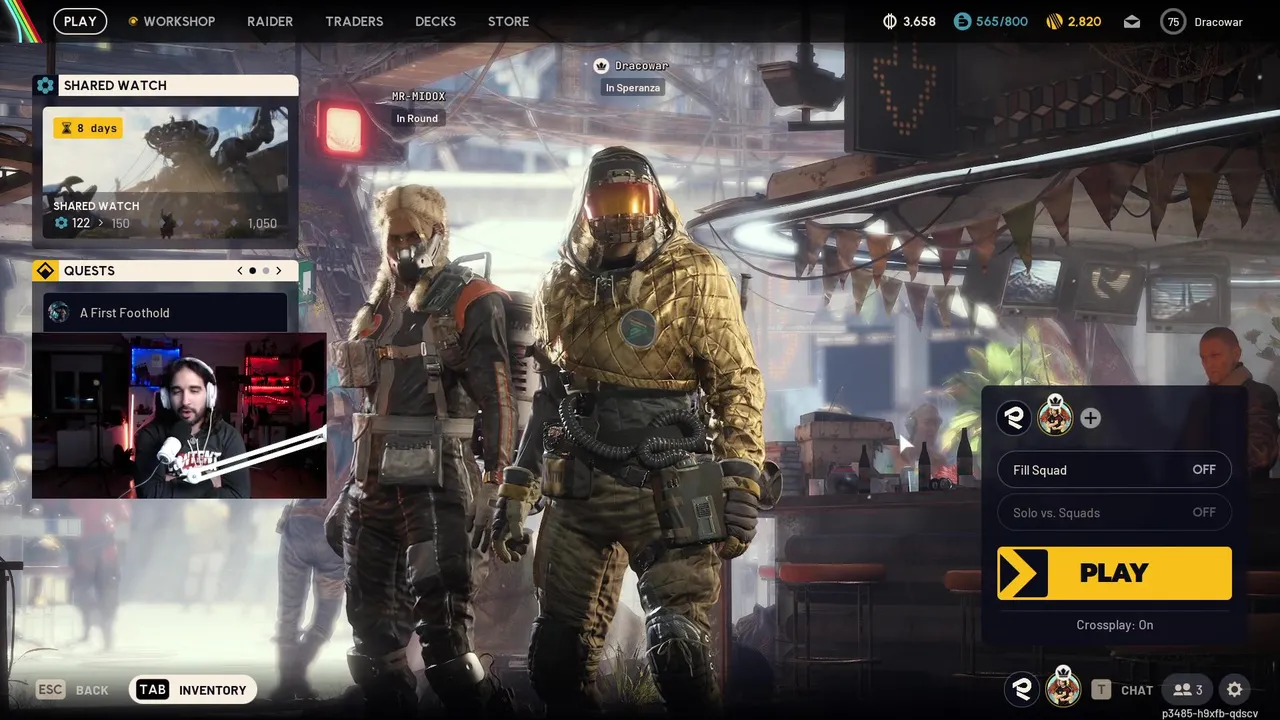Select the first quest page dot
Viewport: 1280px width, 720px height.
[252, 271]
